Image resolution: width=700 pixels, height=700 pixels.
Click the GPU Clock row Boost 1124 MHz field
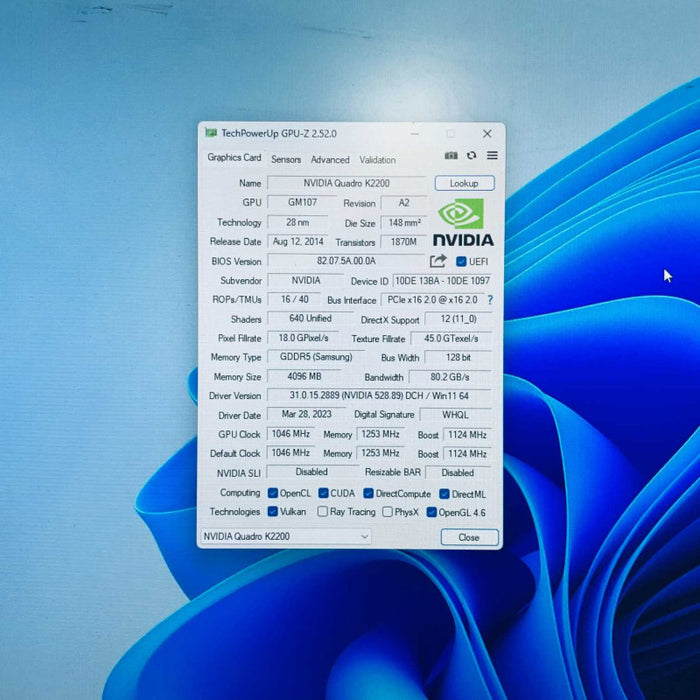467,434
